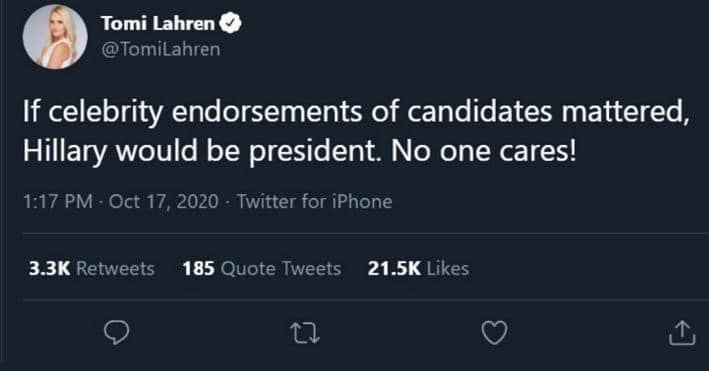Image resolution: width=709 pixels, height=371 pixels.
Task: View the 185 Quote Tweets list
Action: pos(262,269)
